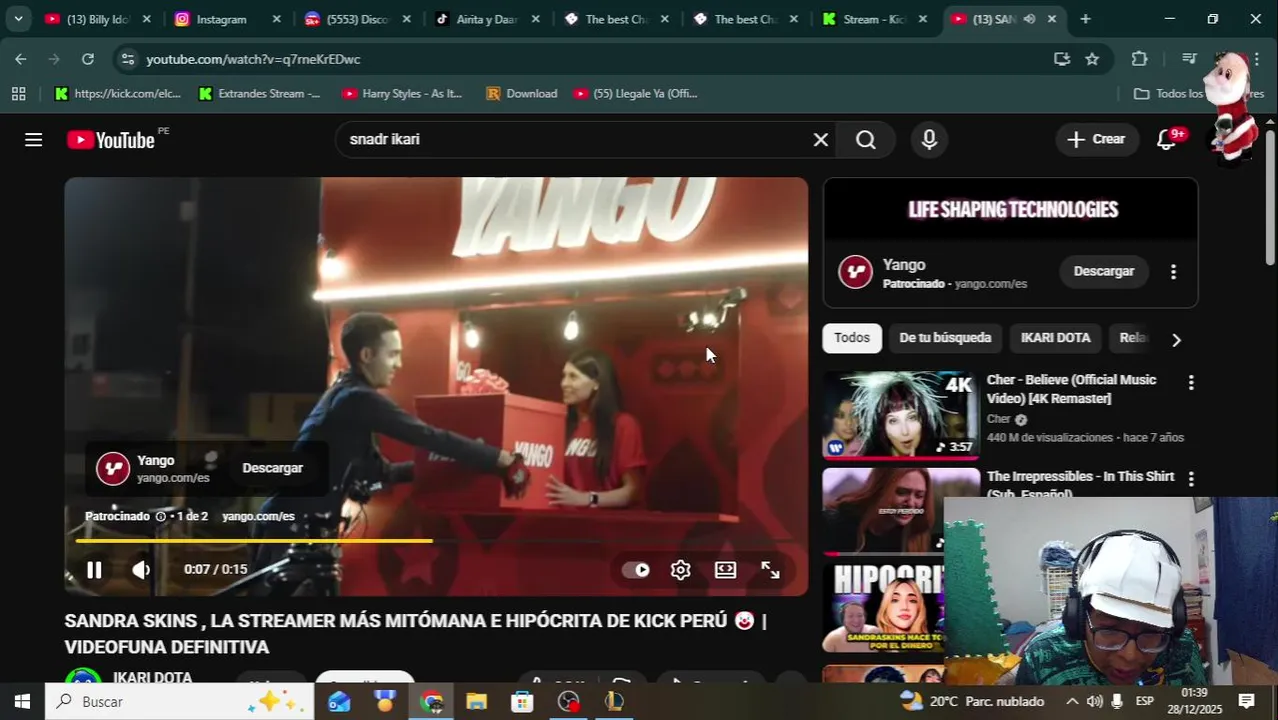Image resolution: width=1278 pixels, height=720 pixels.
Task: Close the Instagram tab
Action: [x=277, y=19]
